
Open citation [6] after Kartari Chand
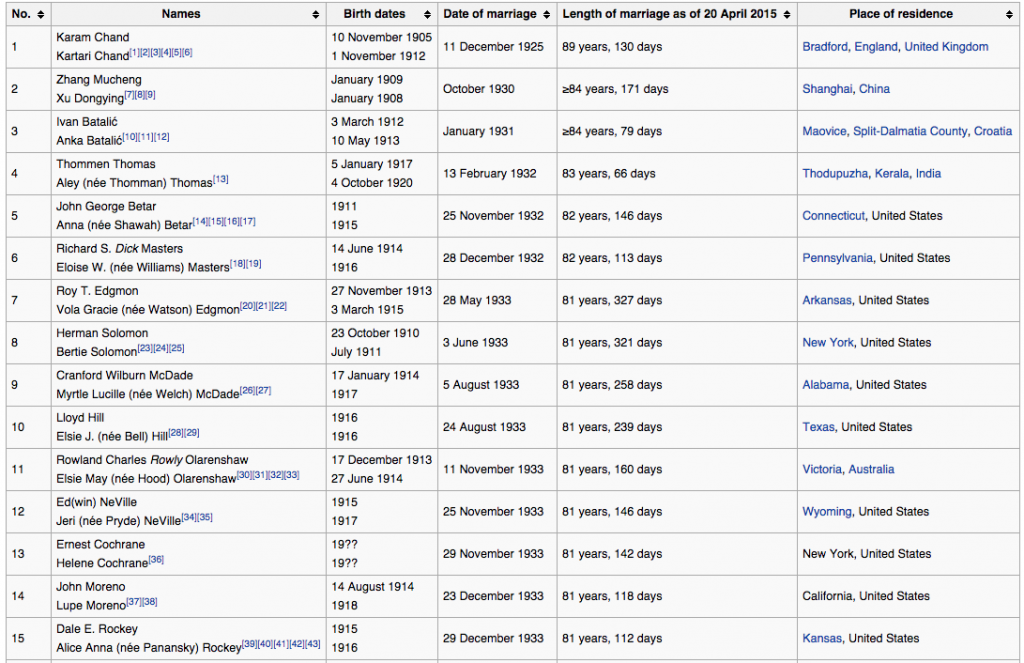point(187,52)
